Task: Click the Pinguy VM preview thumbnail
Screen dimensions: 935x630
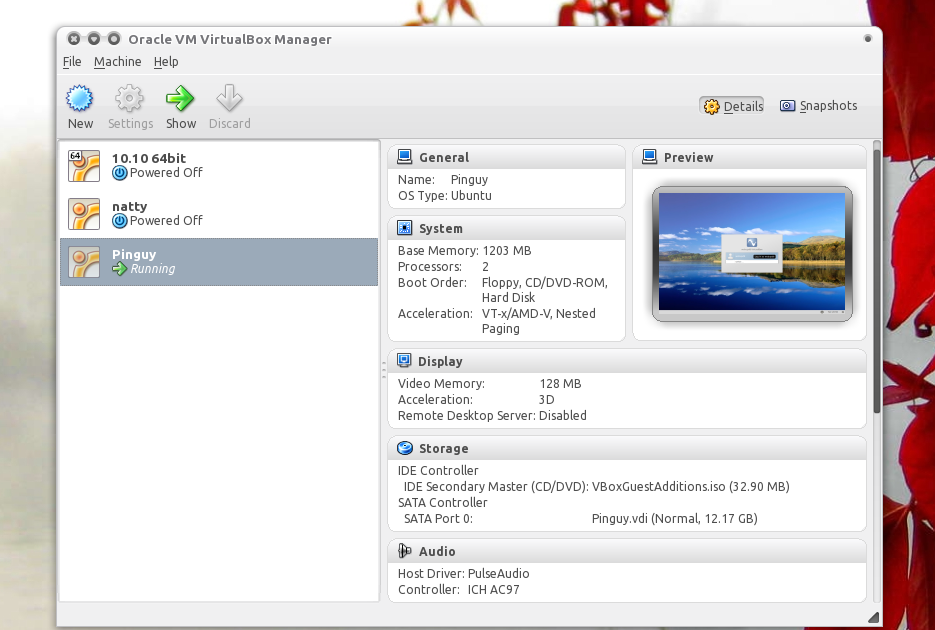Action: [752, 254]
